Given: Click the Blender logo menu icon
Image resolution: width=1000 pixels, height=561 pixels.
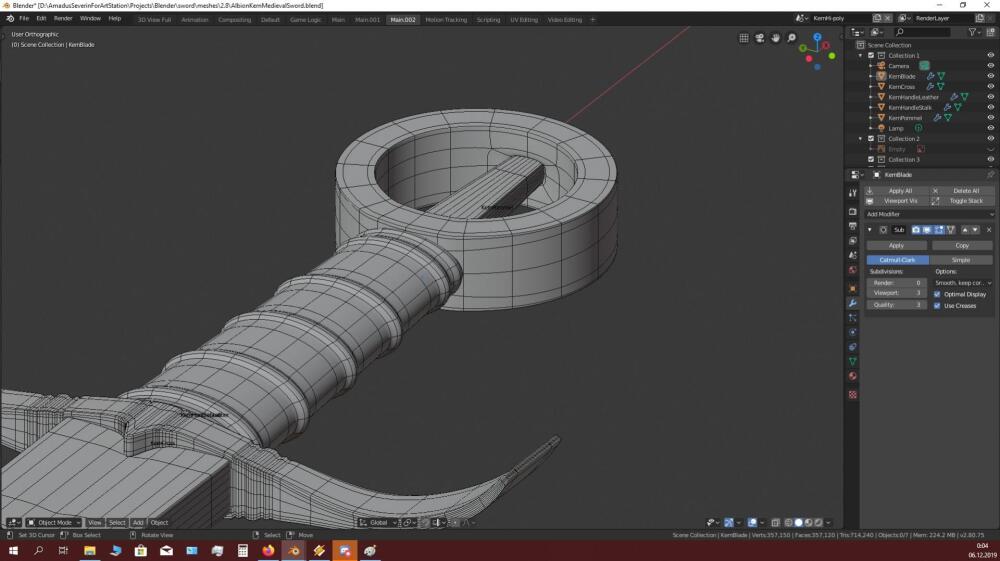Looking at the screenshot, I should [x=10, y=19].
